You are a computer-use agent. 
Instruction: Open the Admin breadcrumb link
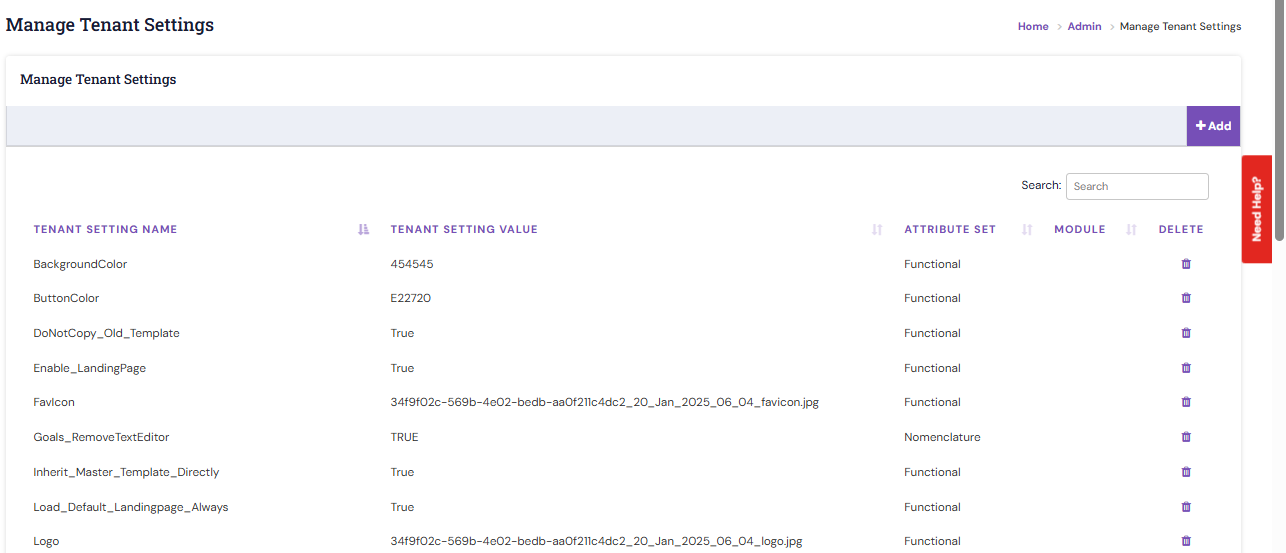point(1084,27)
